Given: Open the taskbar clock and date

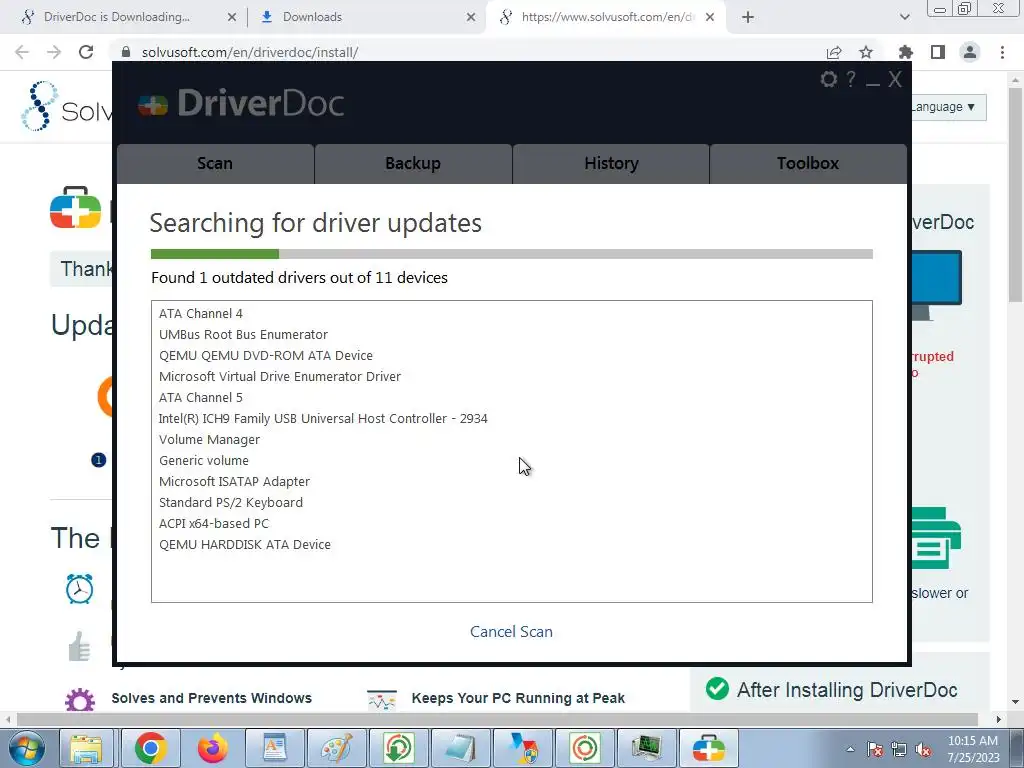Looking at the screenshot, I should click(x=973, y=749).
